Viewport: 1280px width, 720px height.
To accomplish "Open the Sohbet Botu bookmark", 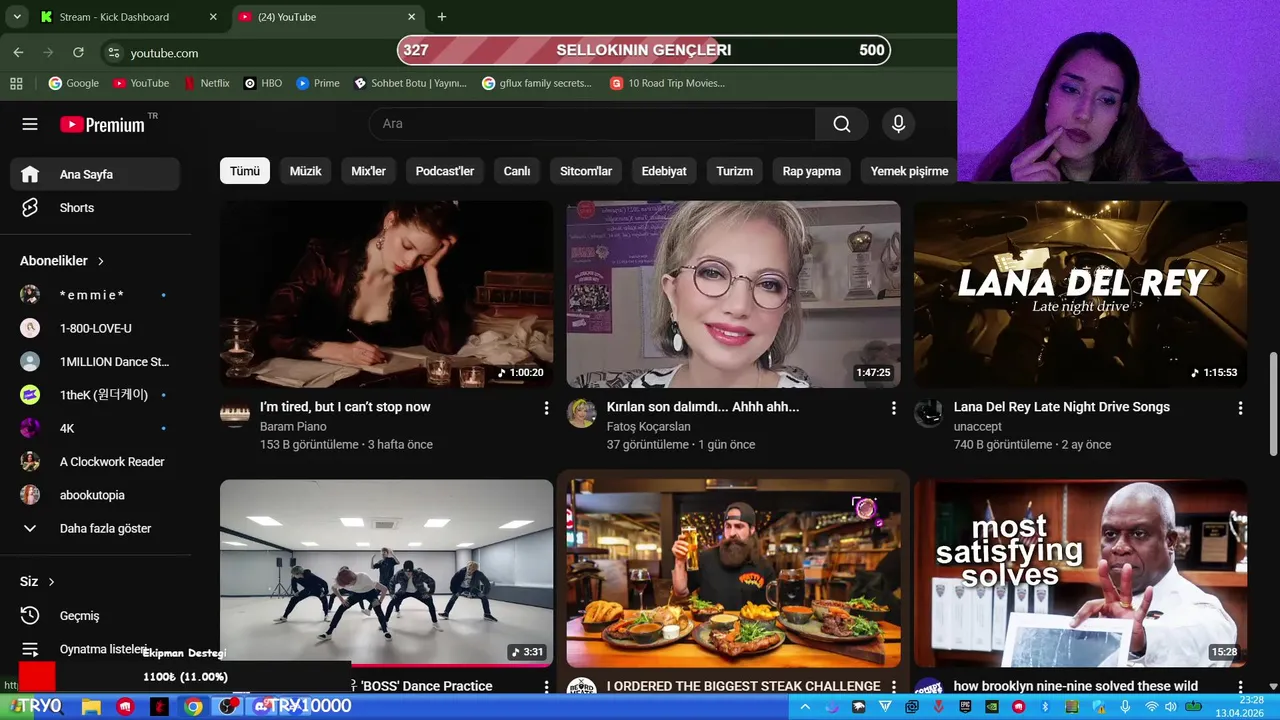I will tap(410, 83).
